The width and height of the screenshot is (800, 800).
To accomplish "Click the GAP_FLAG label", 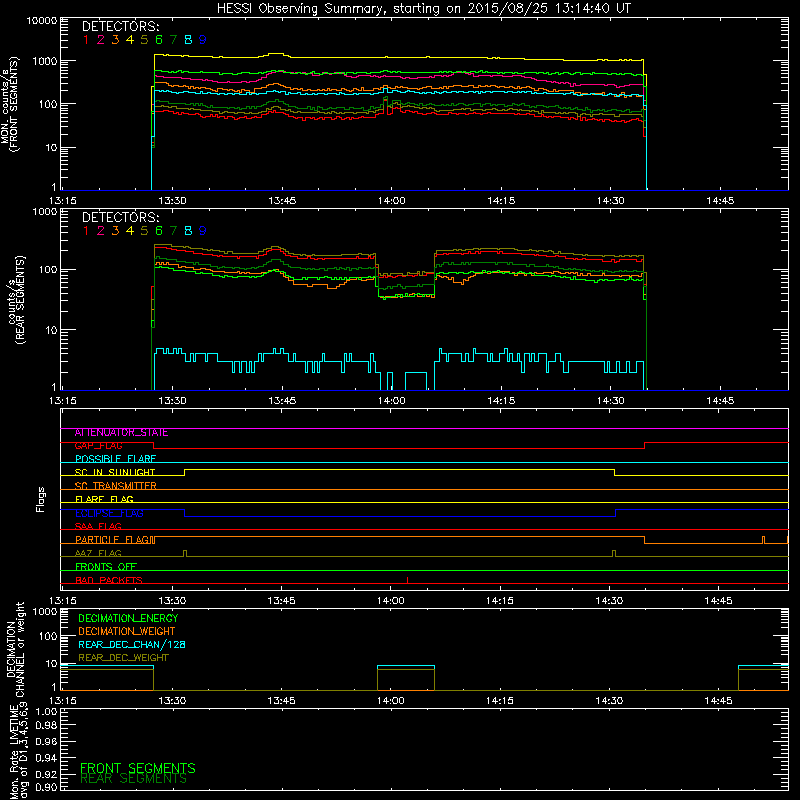I will [98, 446].
